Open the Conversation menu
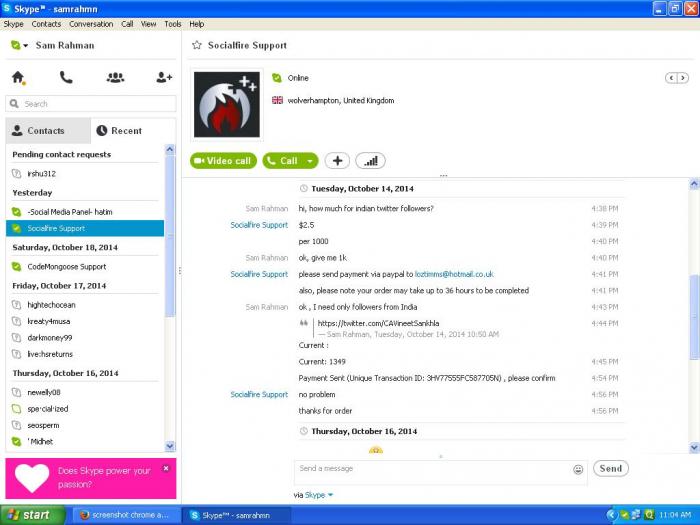 [x=91, y=24]
